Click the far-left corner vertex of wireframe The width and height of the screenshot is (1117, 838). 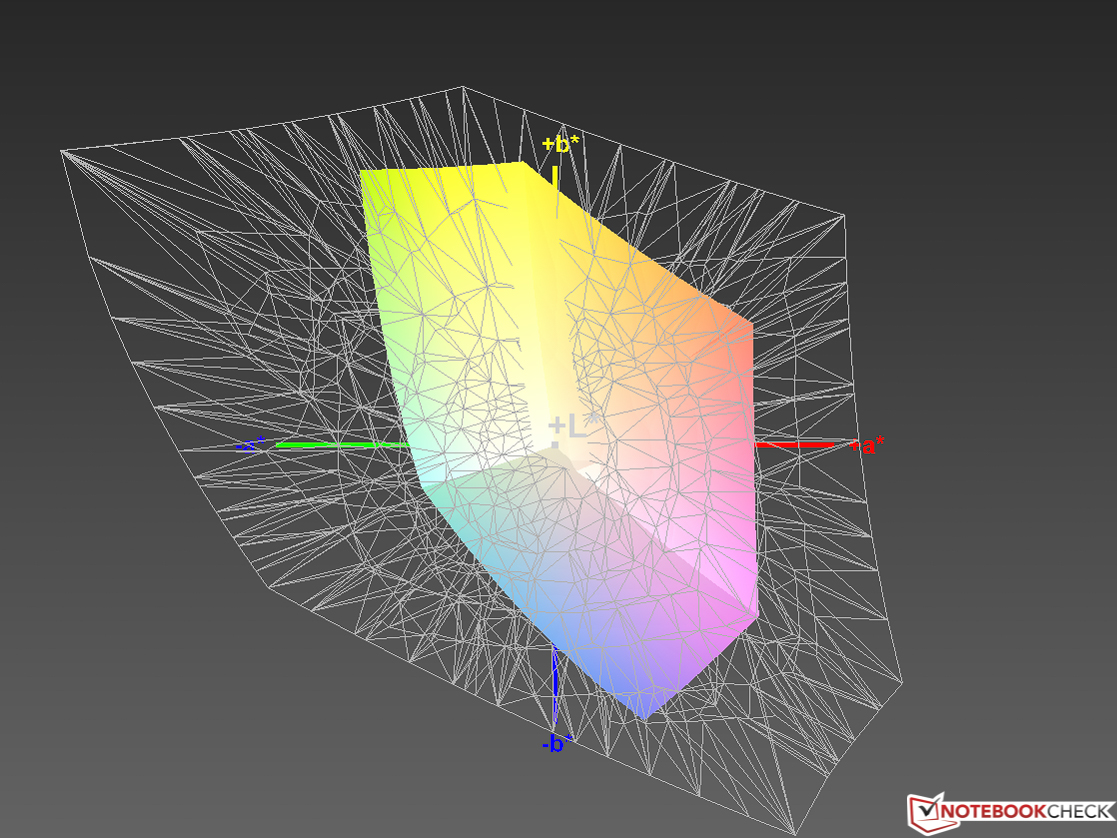pos(62,151)
